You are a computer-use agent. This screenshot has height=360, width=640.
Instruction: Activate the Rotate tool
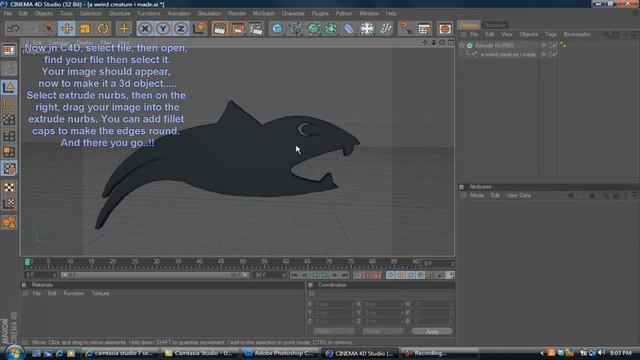(103, 29)
